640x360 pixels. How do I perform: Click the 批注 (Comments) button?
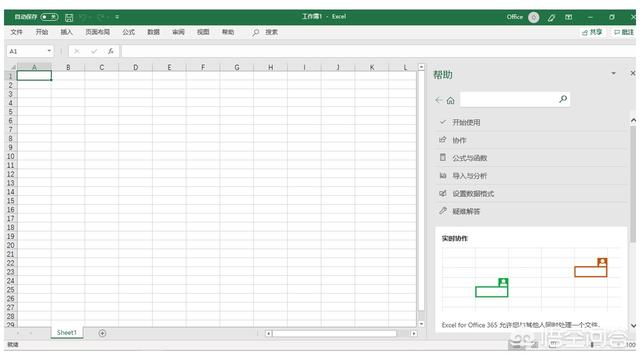pyautogui.click(x=624, y=32)
